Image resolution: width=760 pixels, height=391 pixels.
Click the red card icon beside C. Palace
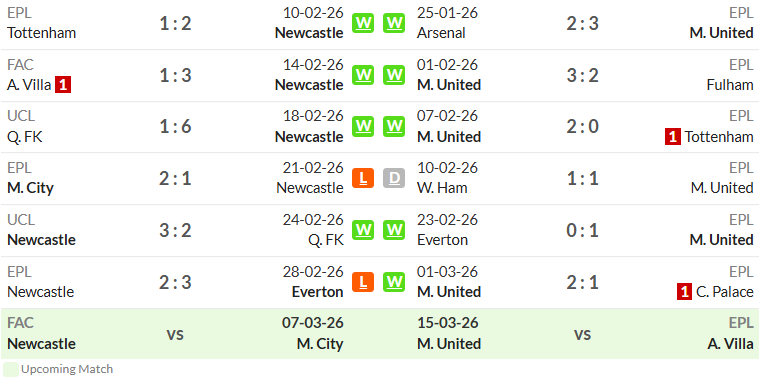coord(684,292)
